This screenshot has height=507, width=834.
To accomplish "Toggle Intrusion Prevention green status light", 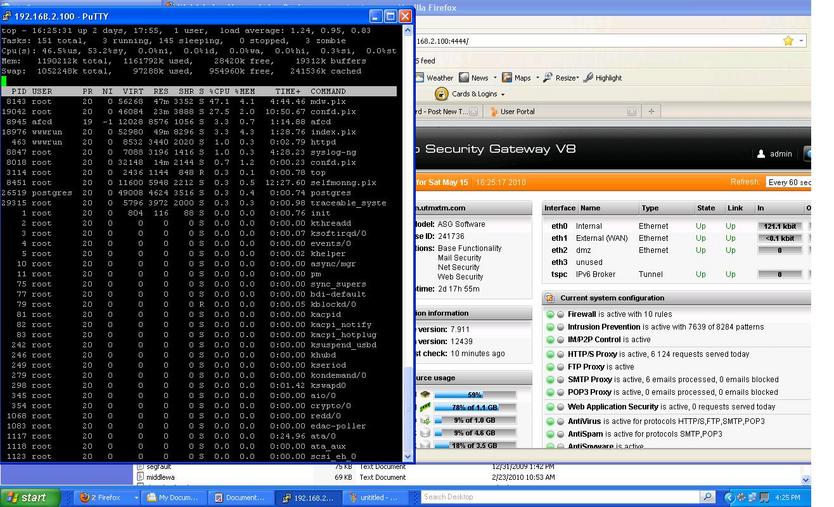I will tap(551, 327).
